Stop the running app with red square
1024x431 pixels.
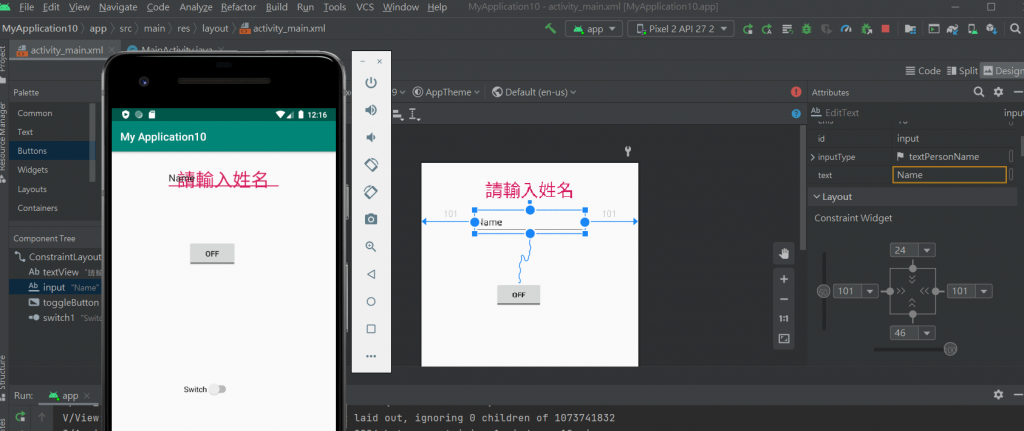click(x=886, y=29)
